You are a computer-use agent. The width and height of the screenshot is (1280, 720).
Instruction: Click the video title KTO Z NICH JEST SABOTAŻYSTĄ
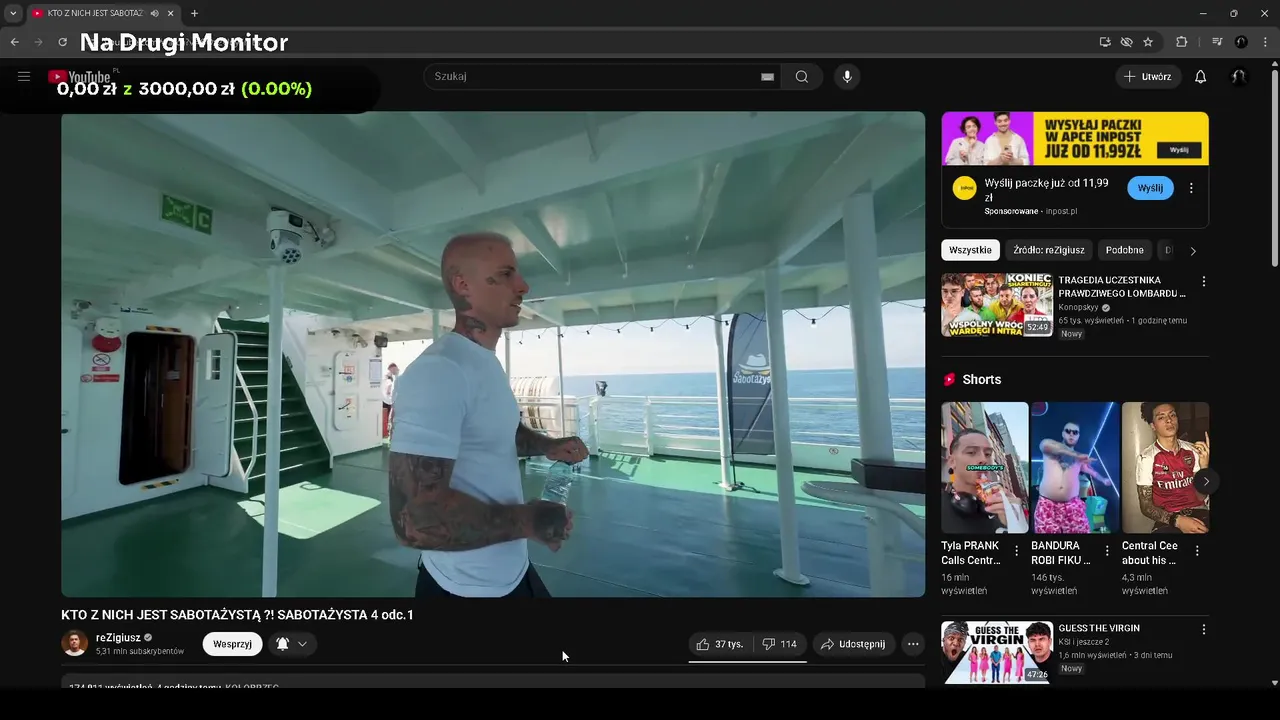click(x=237, y=615)
